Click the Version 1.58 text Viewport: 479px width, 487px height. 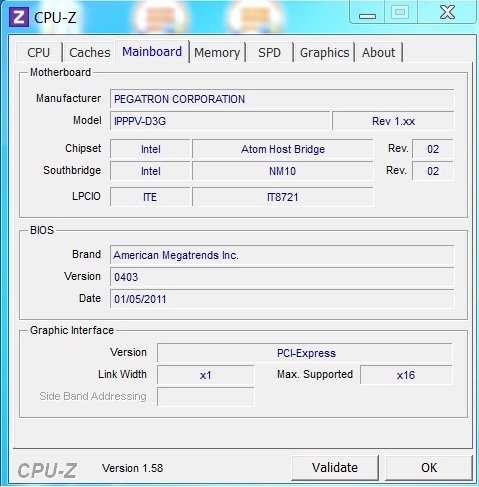(133, 468)
